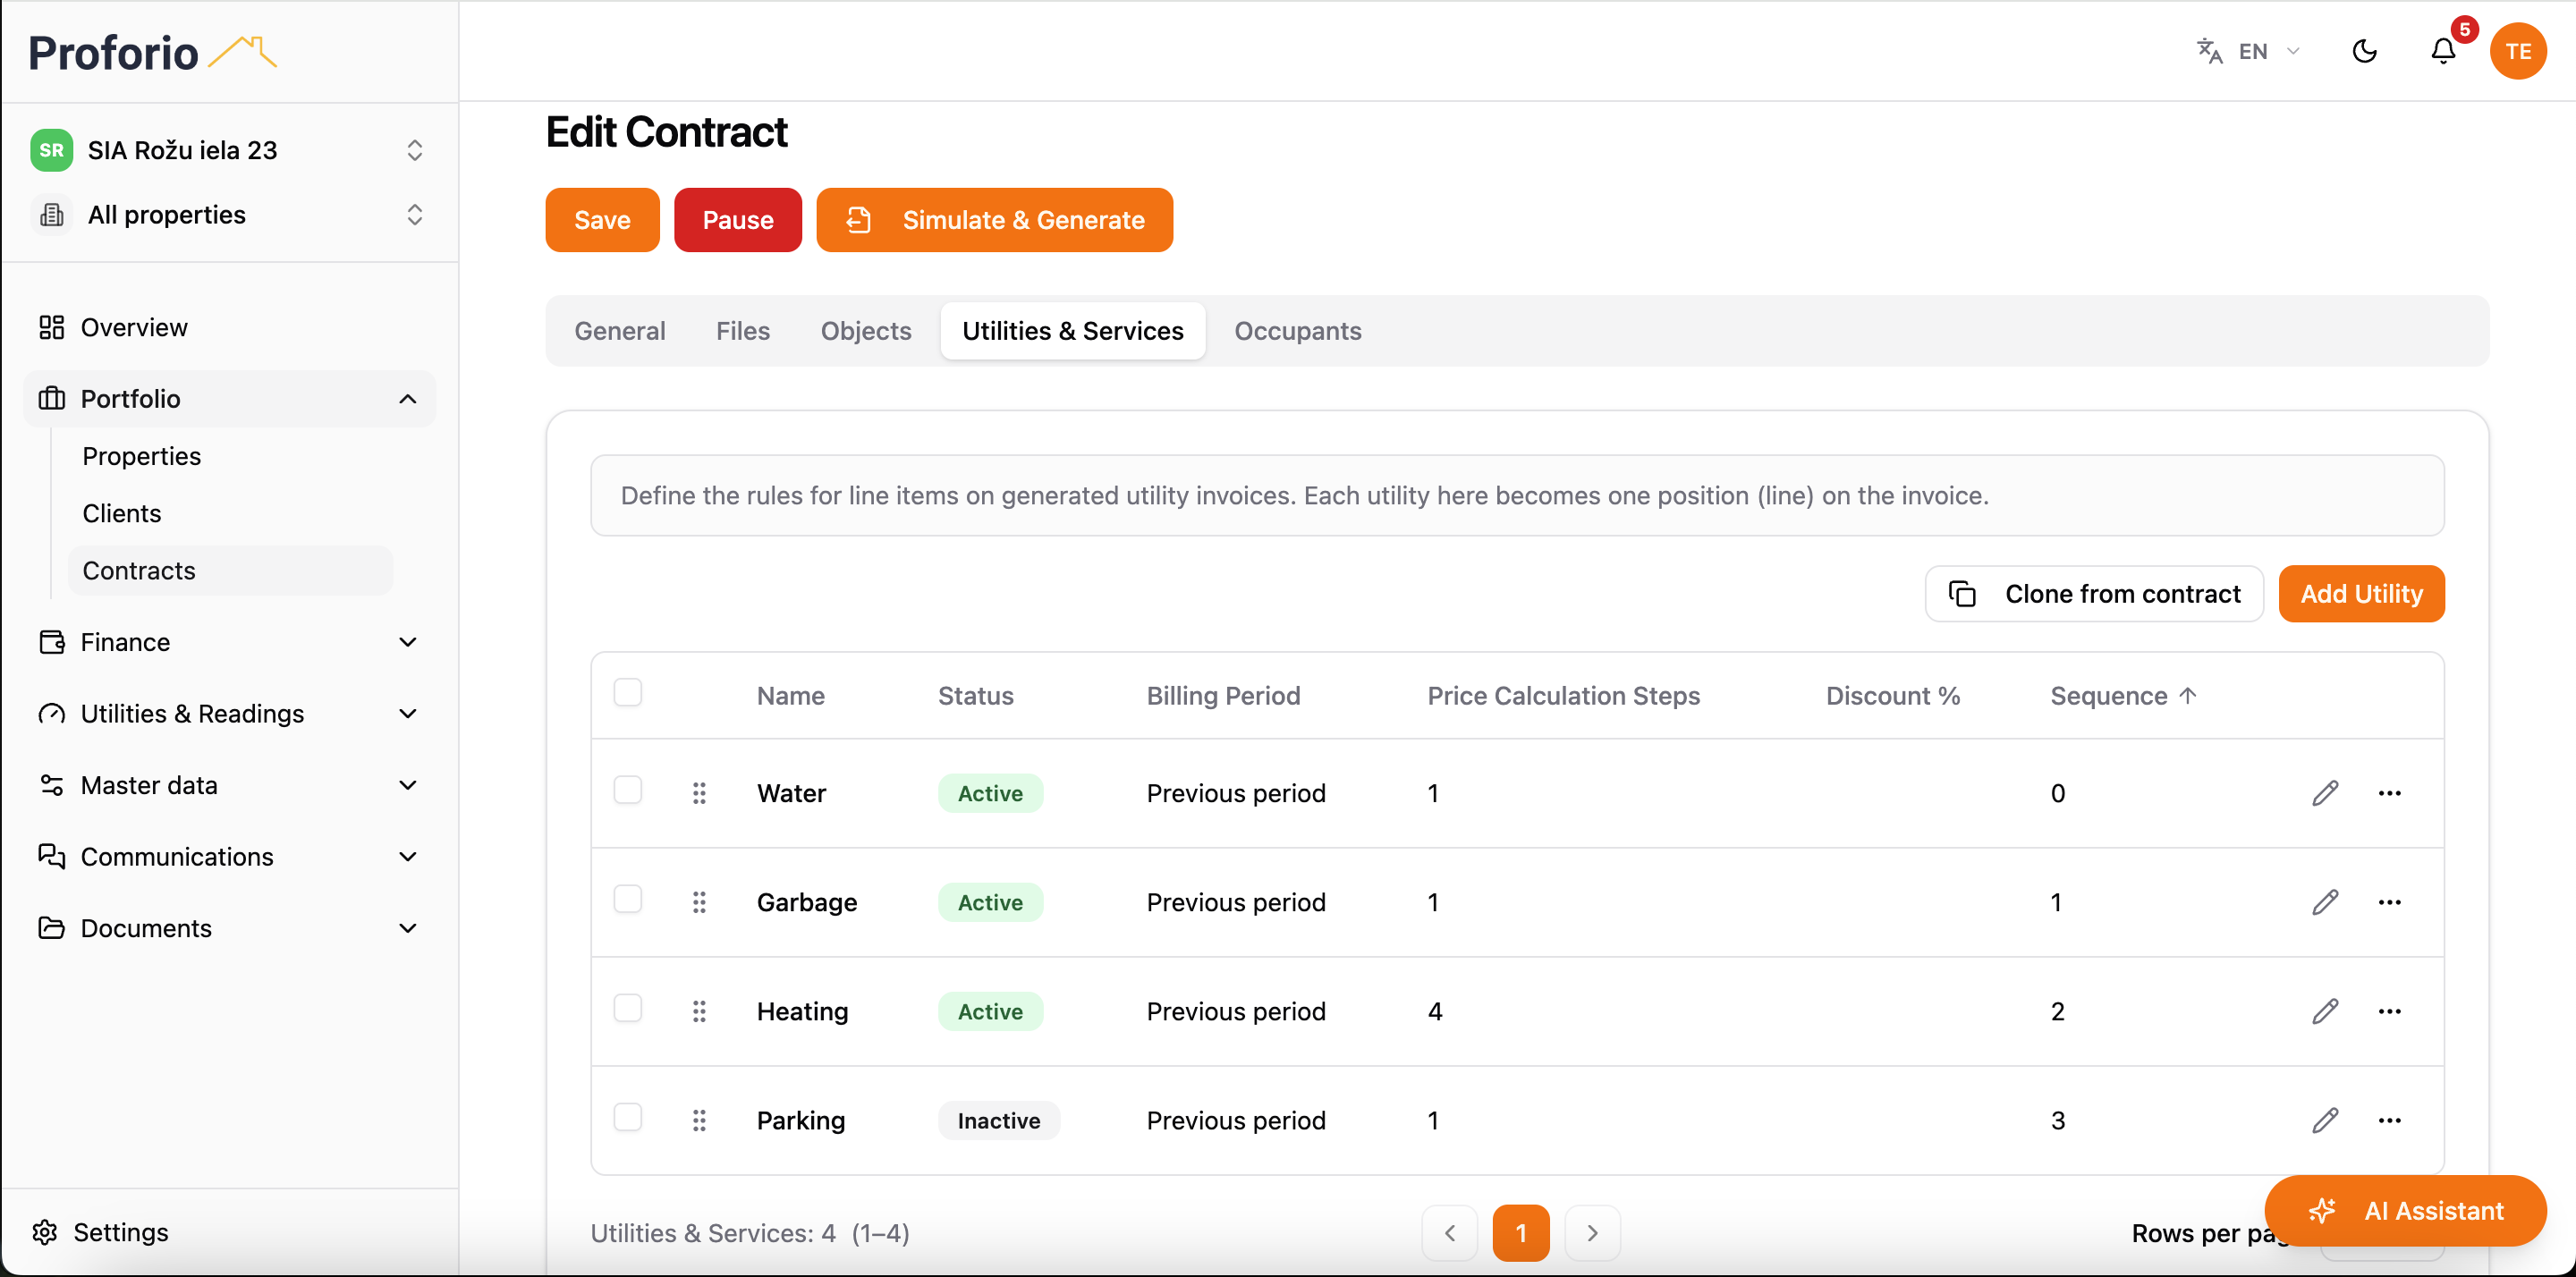Collapse the Portfolio menu section

tap(229, 398)
